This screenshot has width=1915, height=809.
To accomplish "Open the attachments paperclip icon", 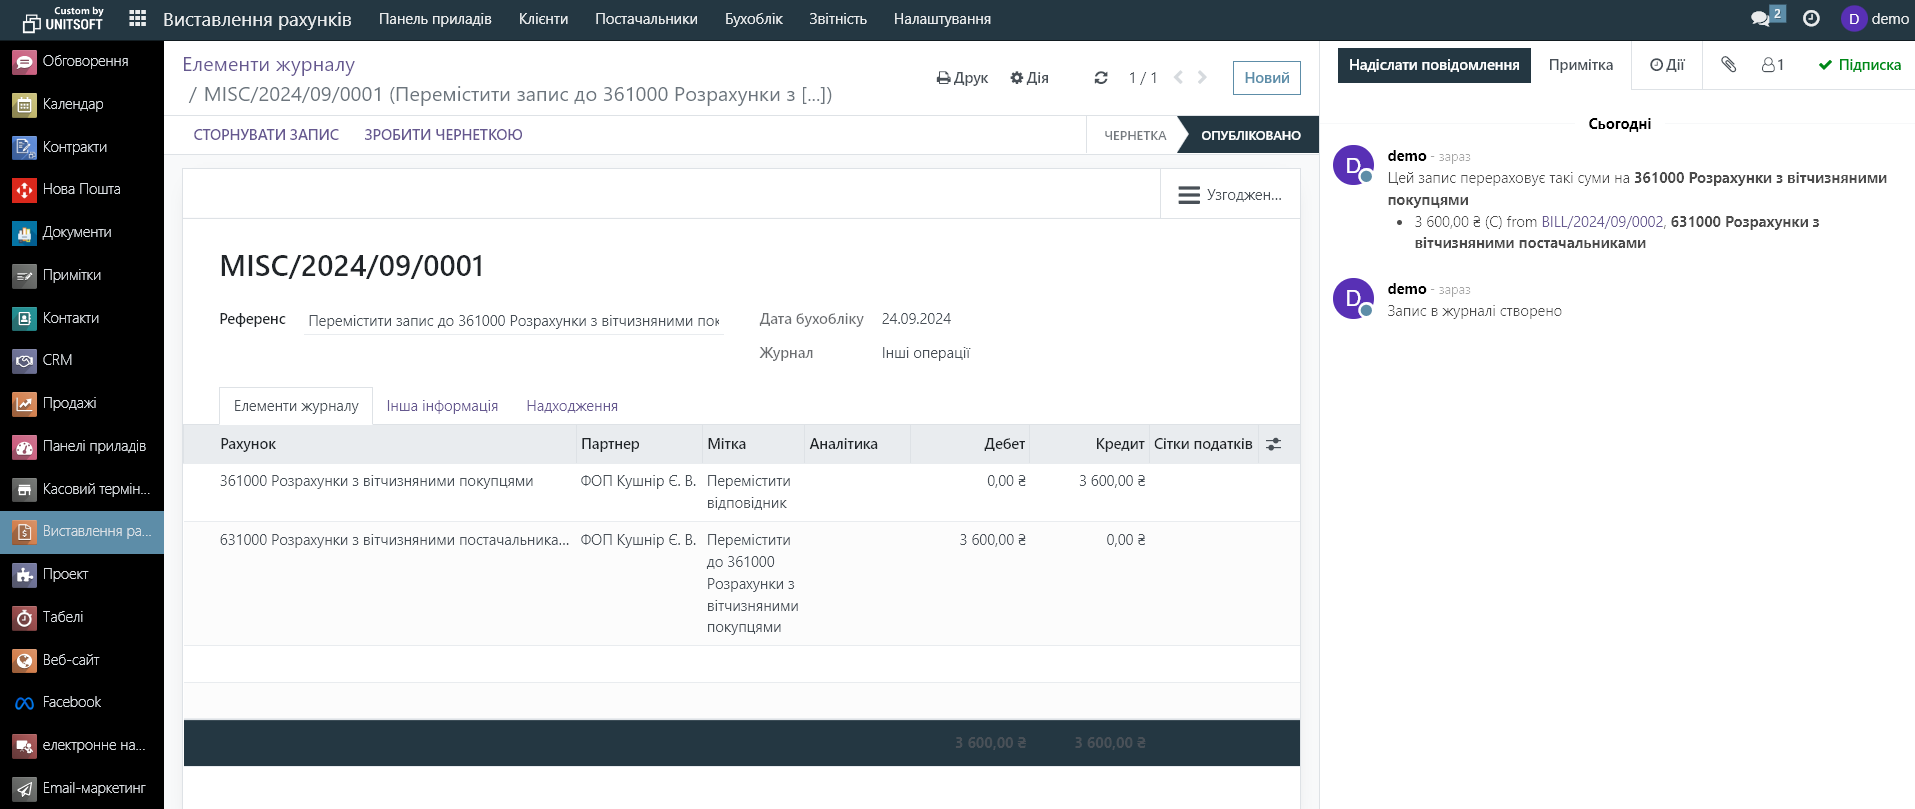I will click(1728, 65).
